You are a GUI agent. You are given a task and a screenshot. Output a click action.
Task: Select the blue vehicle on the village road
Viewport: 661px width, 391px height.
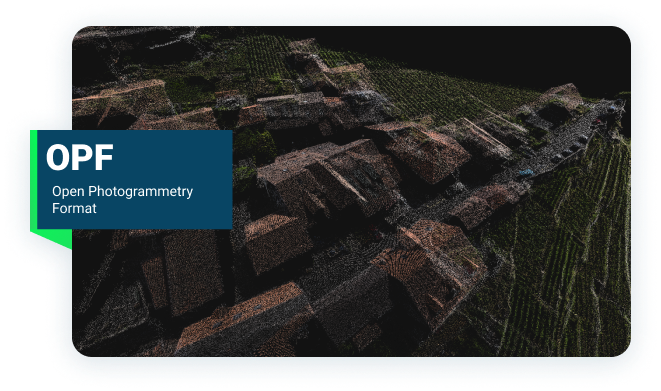coord(526,172)
